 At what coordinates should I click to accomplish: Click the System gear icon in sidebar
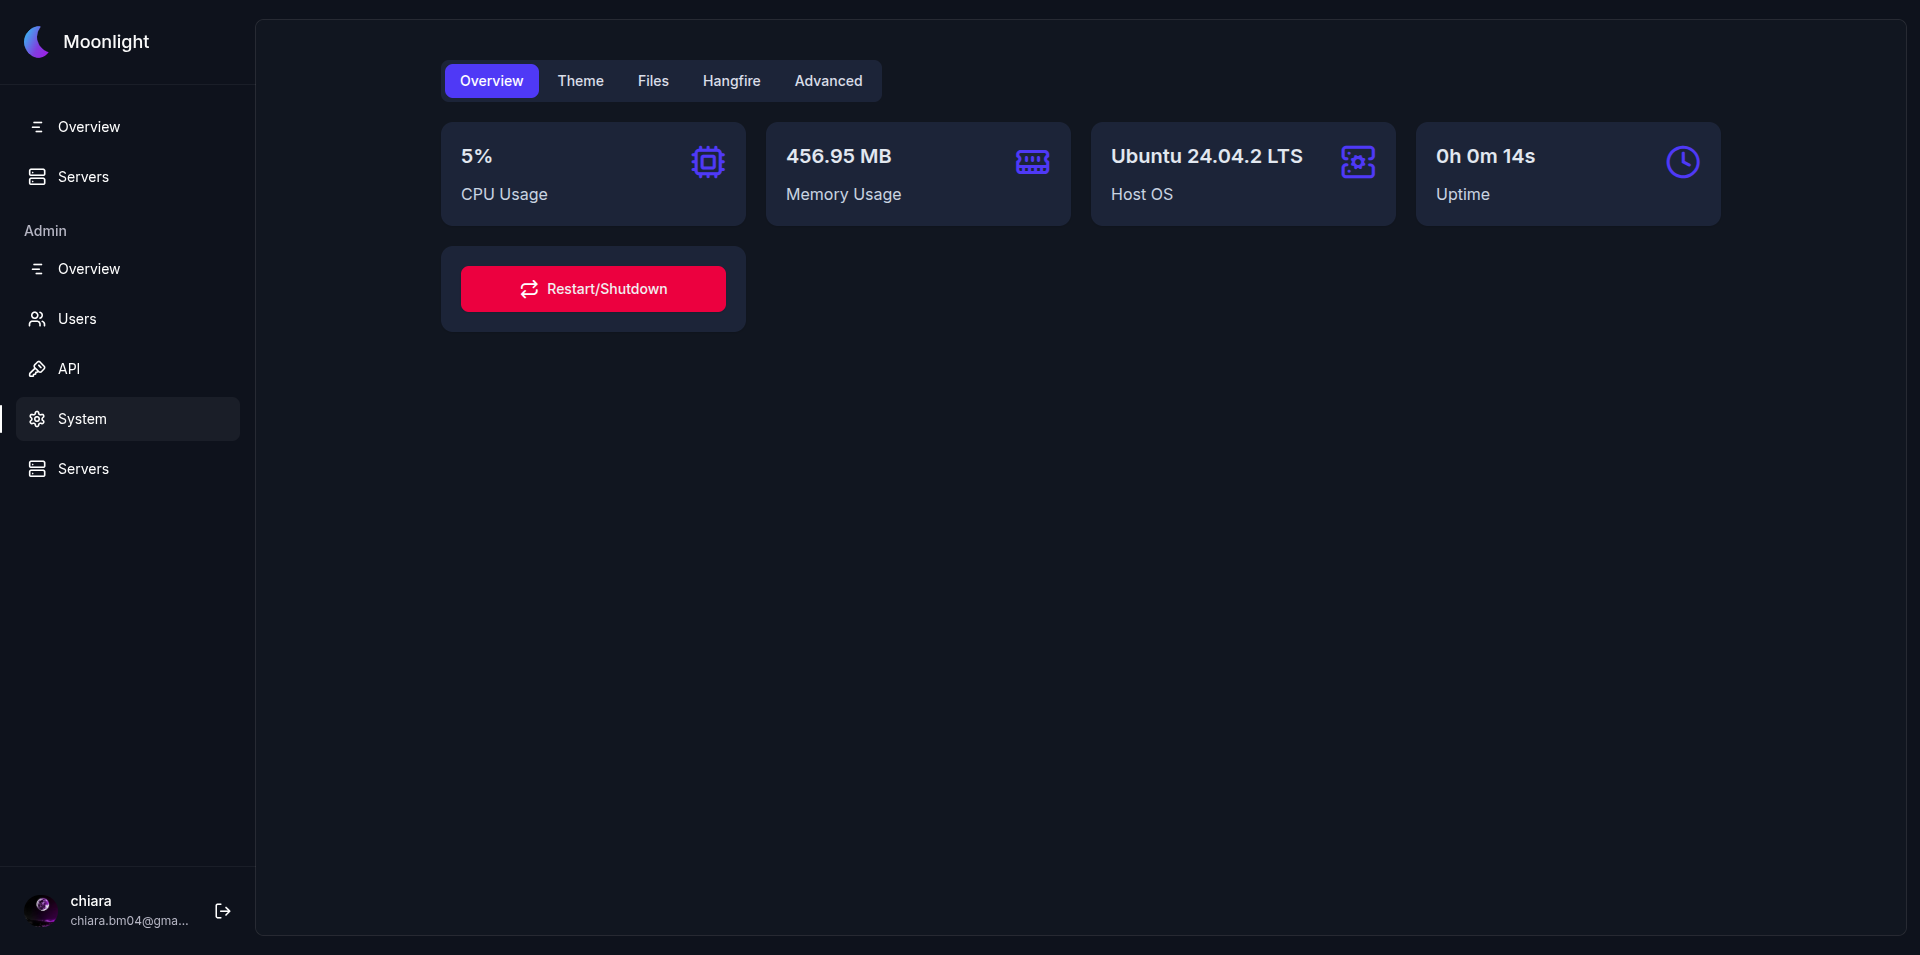click(x=37, y=419)
